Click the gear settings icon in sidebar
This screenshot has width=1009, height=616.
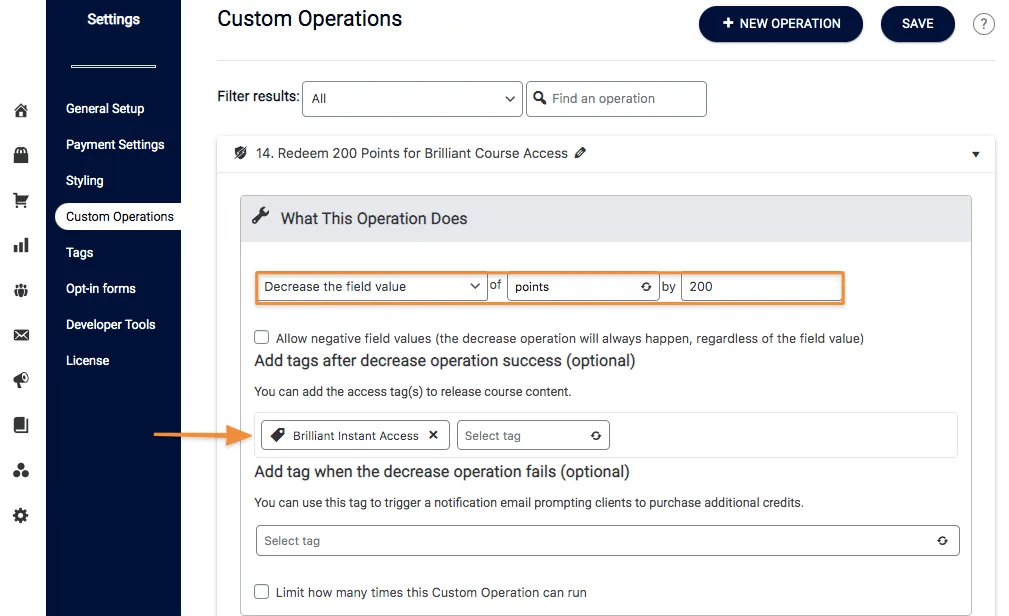pyautogui.click(x=21, y=516)
